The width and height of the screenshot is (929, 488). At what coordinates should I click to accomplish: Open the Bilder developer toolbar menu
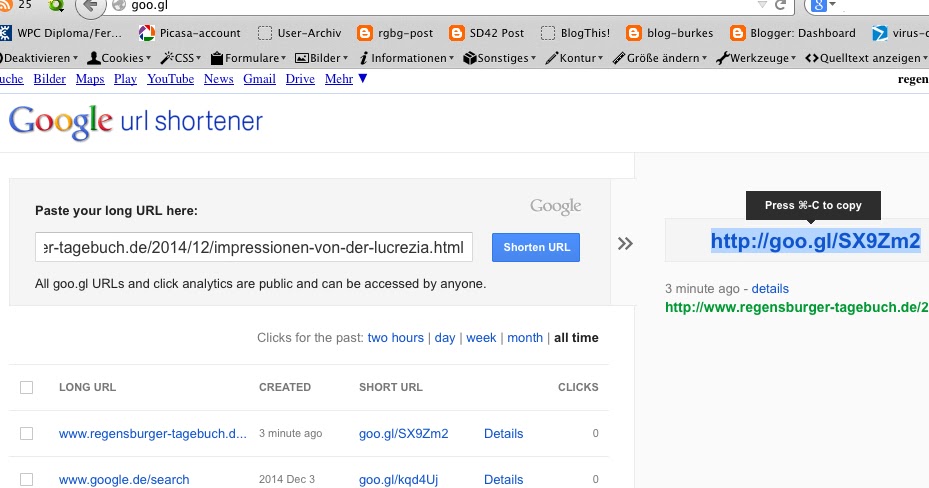coord(321,58)
